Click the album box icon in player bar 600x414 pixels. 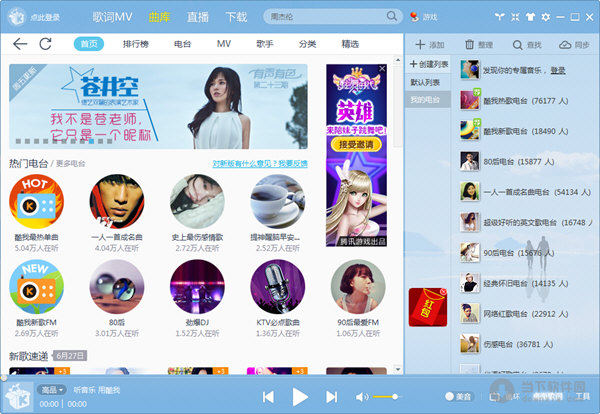coord(19,396)
